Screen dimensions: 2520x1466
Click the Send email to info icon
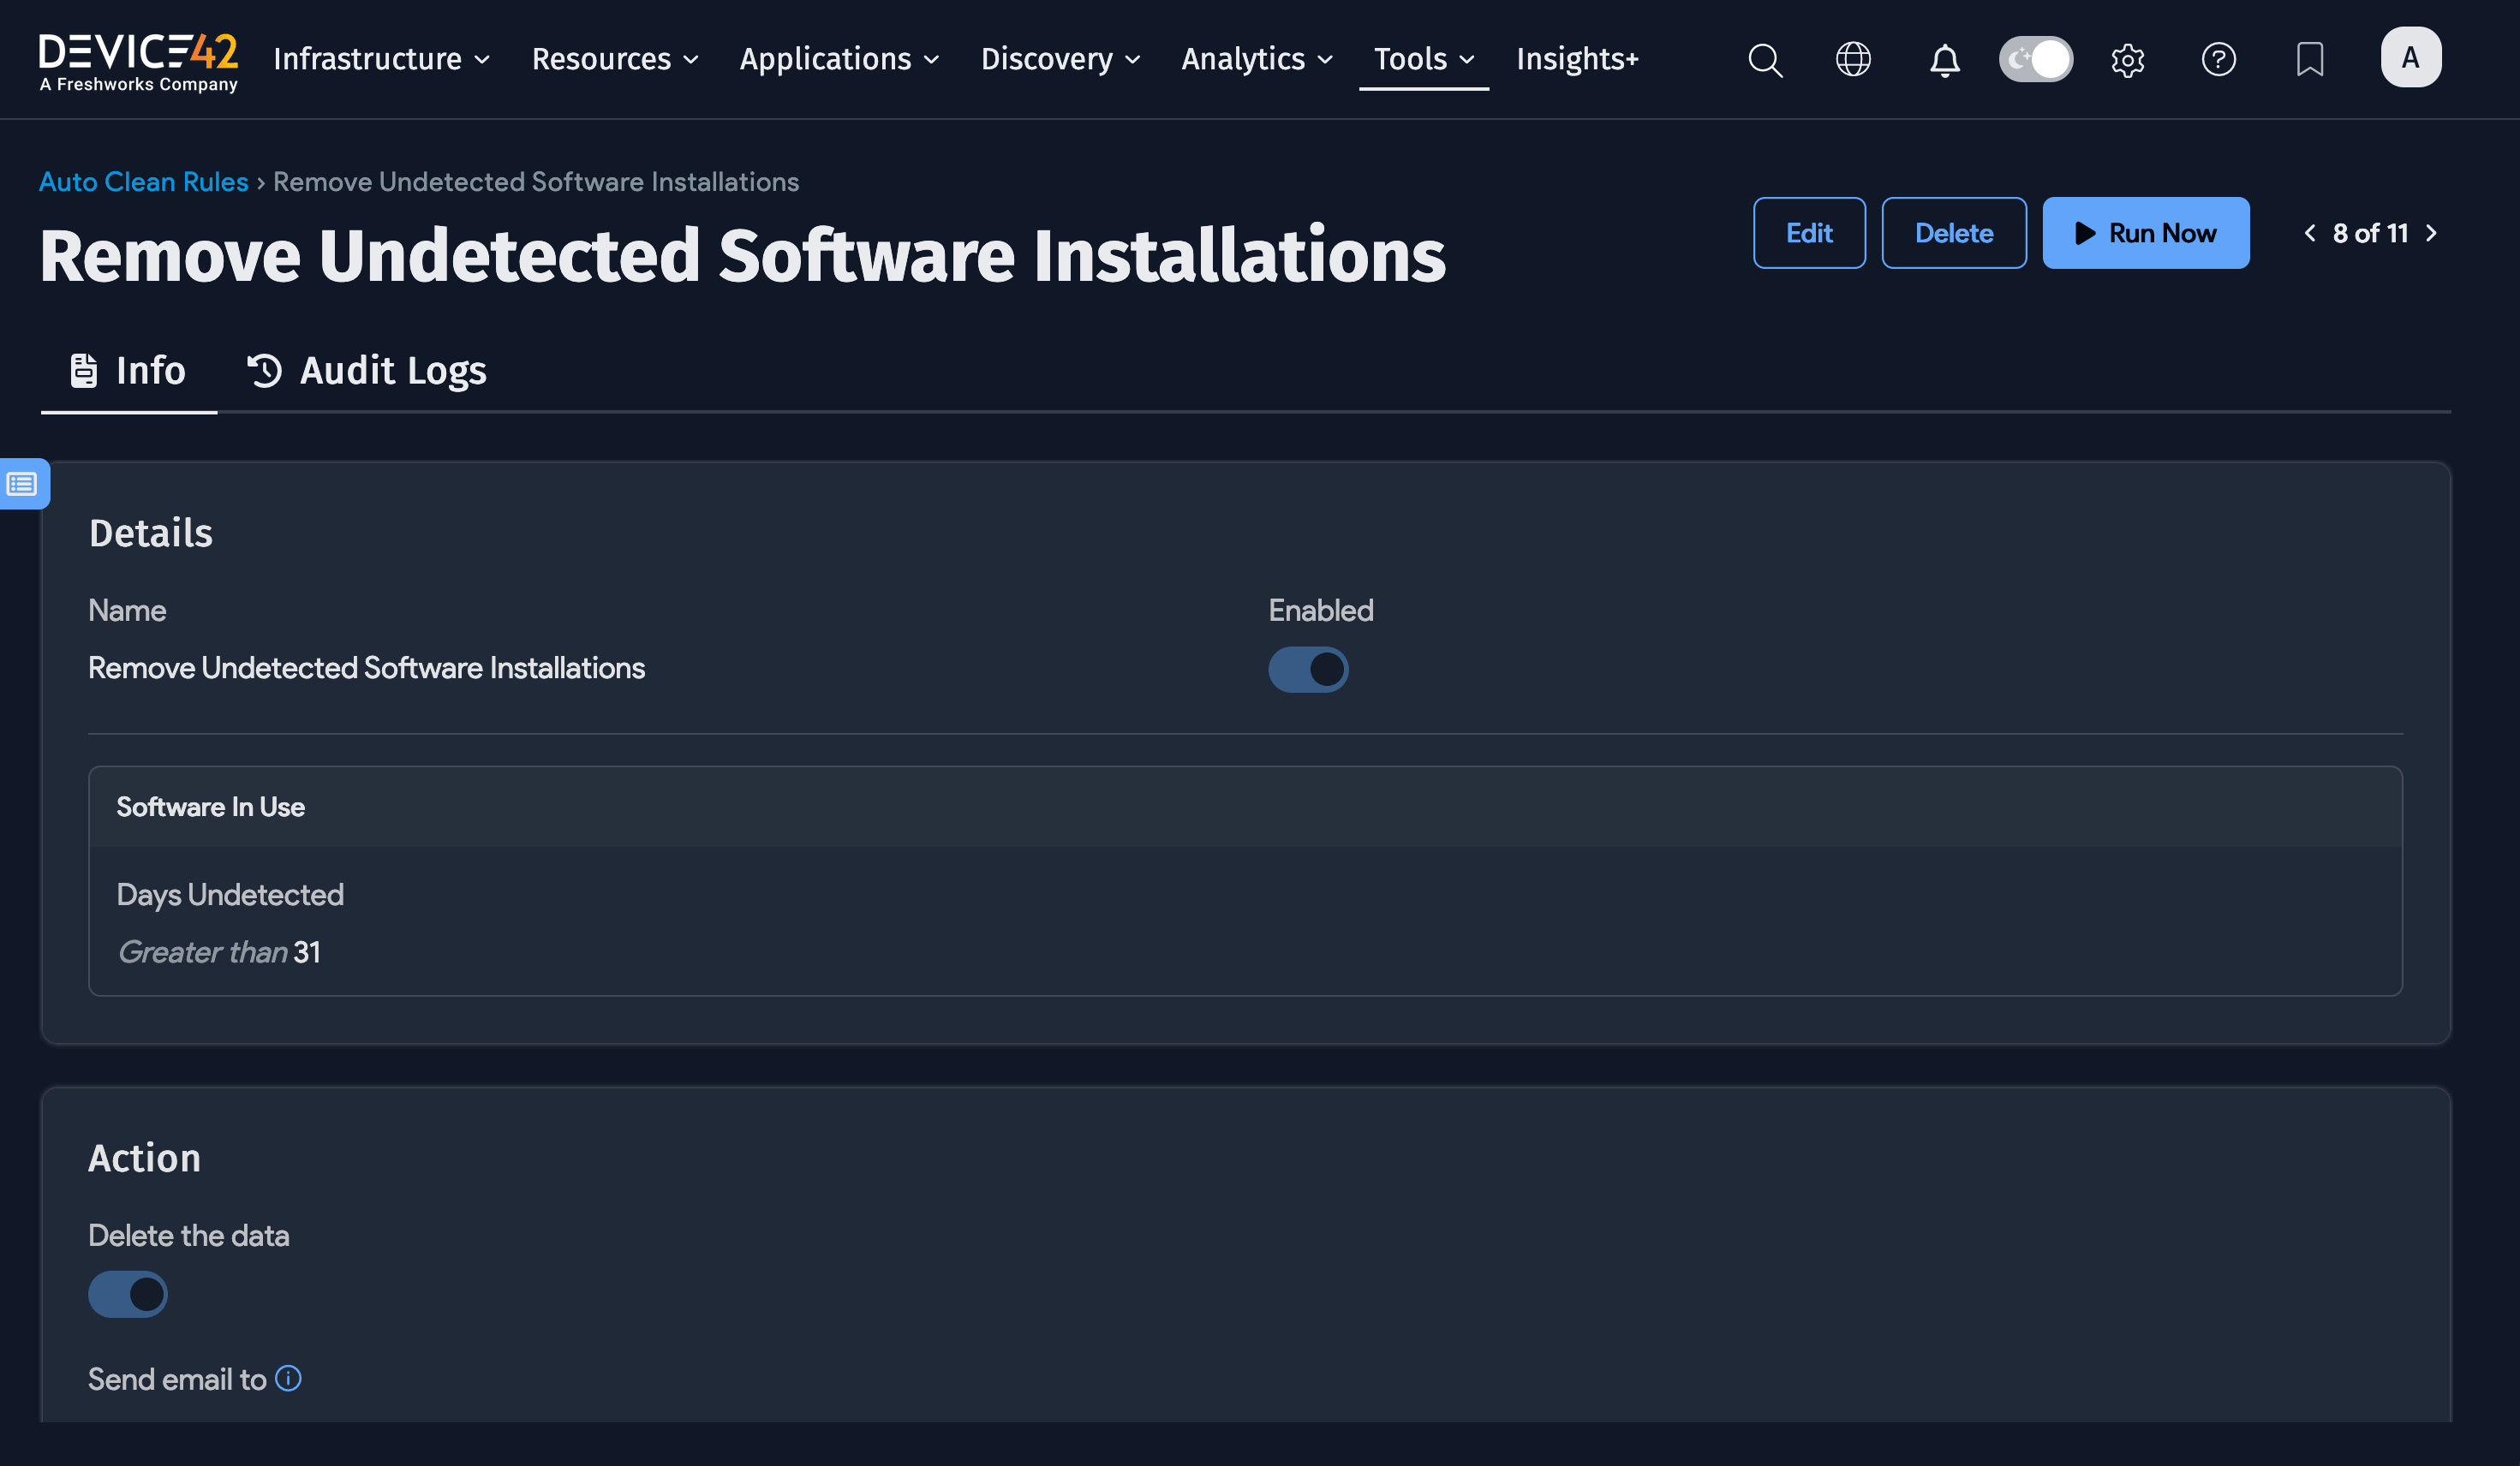pyautogui.click(x=288, y=1378)
